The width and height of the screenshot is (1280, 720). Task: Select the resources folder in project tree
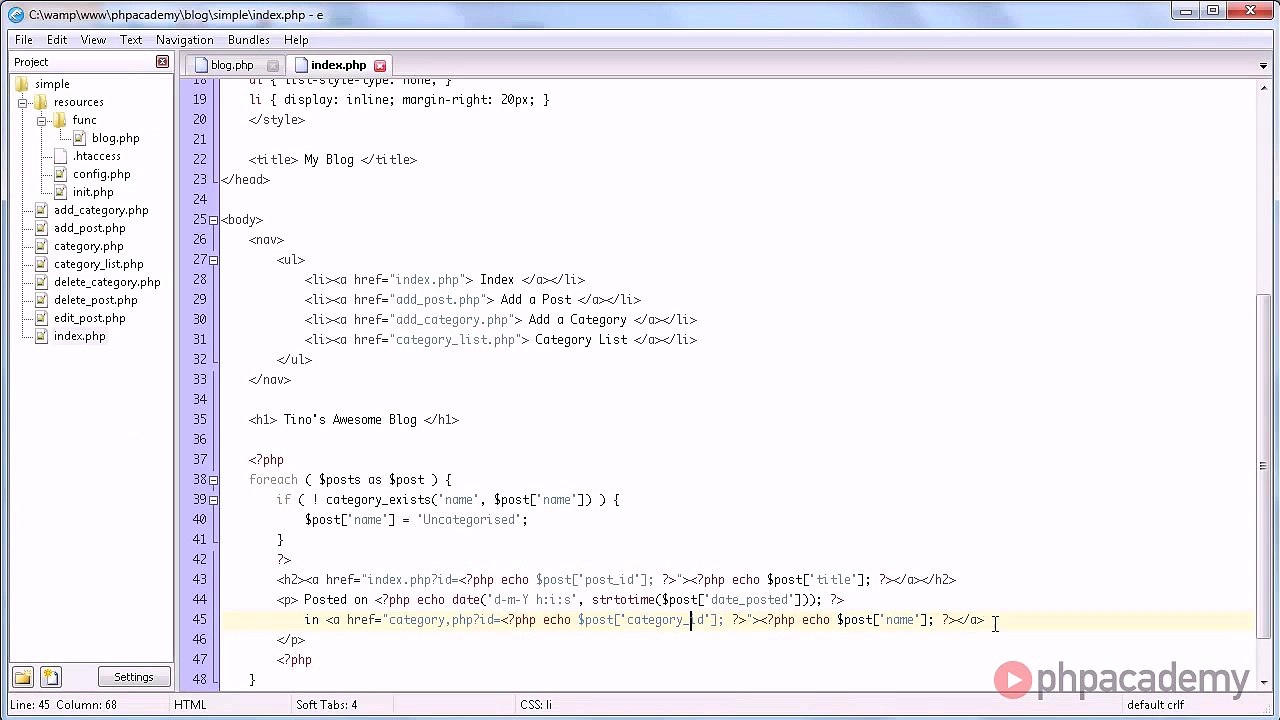(x=78, y=102)
